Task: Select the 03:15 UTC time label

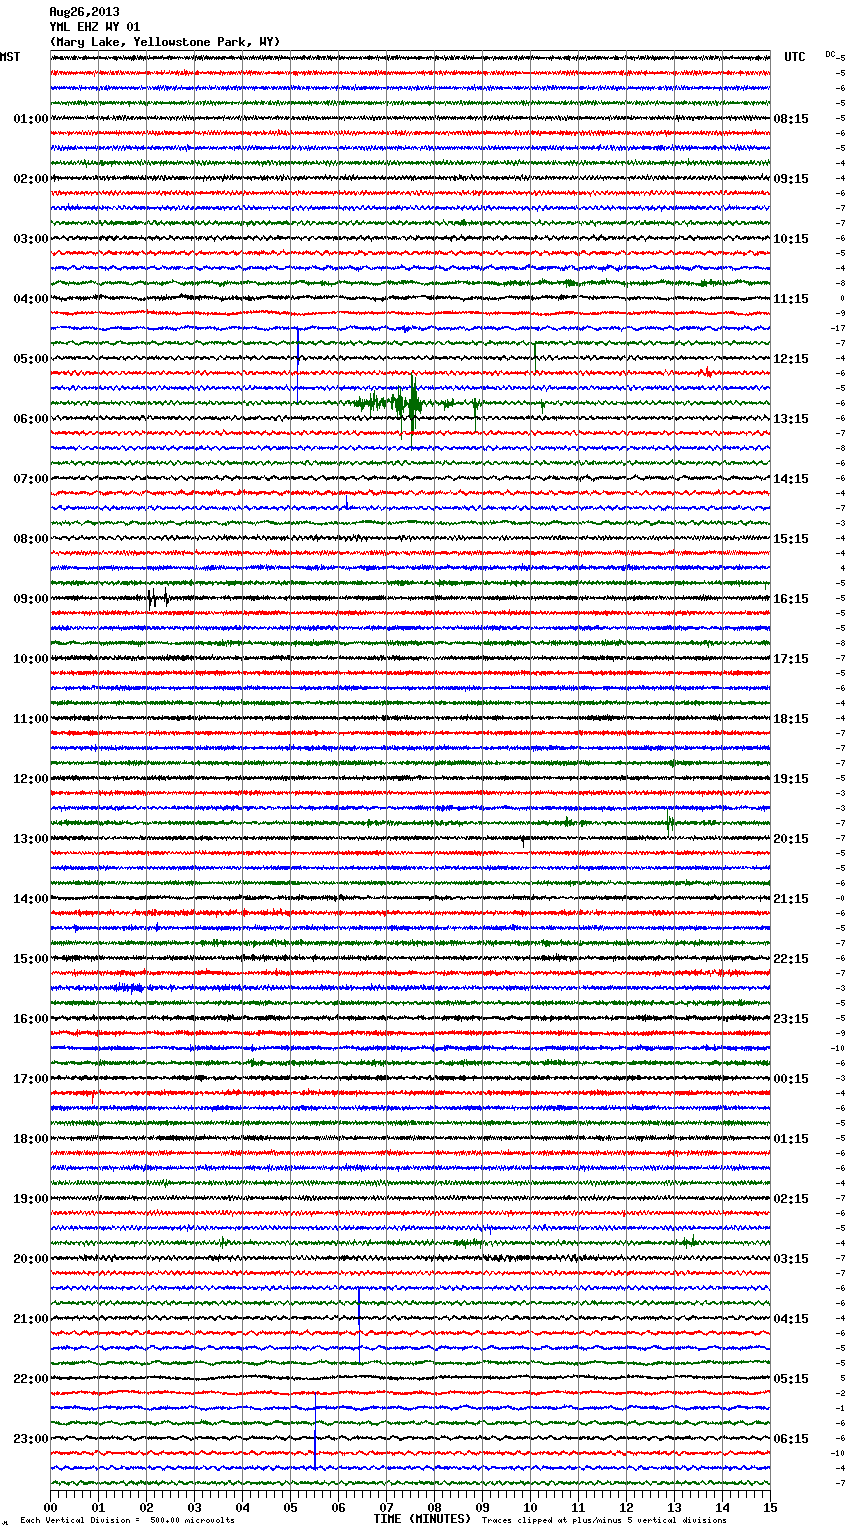Action: point(791,1259)
